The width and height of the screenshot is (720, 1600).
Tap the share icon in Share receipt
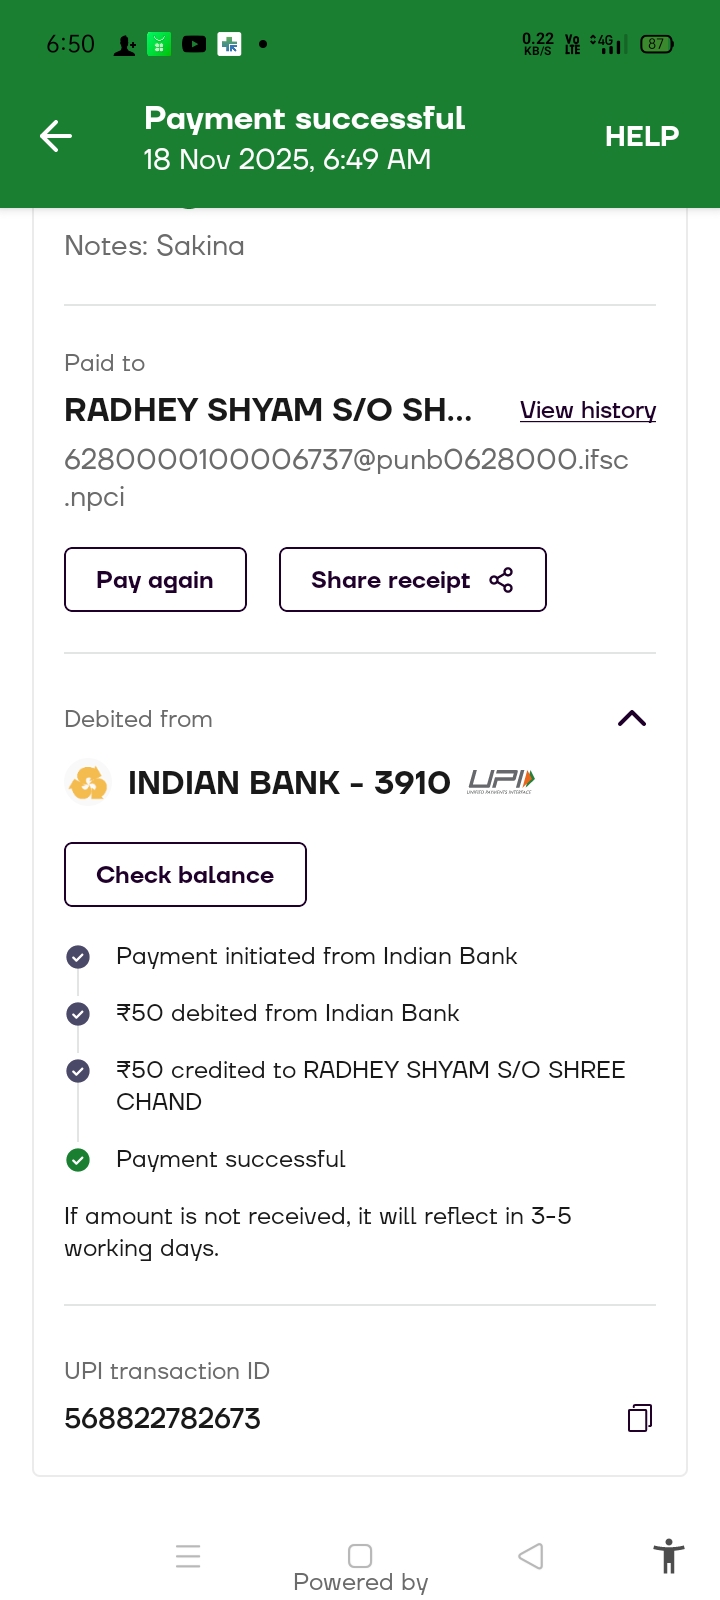click(501, 580)
